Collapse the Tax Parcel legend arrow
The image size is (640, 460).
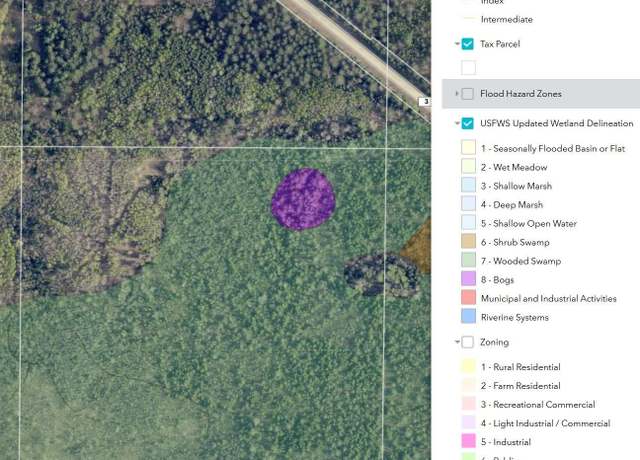[457, 44]
